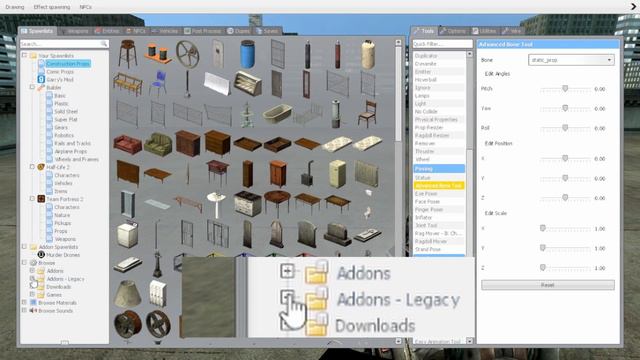Click the Browse Sounds speaker icon
Screen dimensions: 640x360
33,311
